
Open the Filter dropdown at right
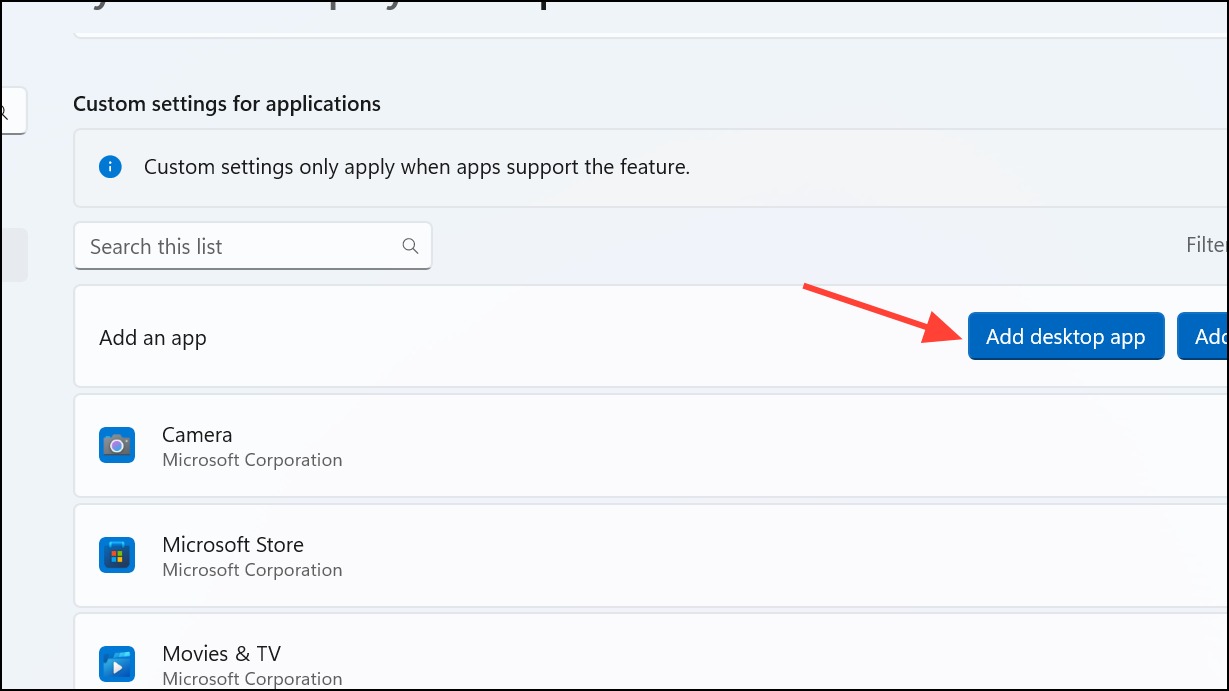tap(1207, 245)
